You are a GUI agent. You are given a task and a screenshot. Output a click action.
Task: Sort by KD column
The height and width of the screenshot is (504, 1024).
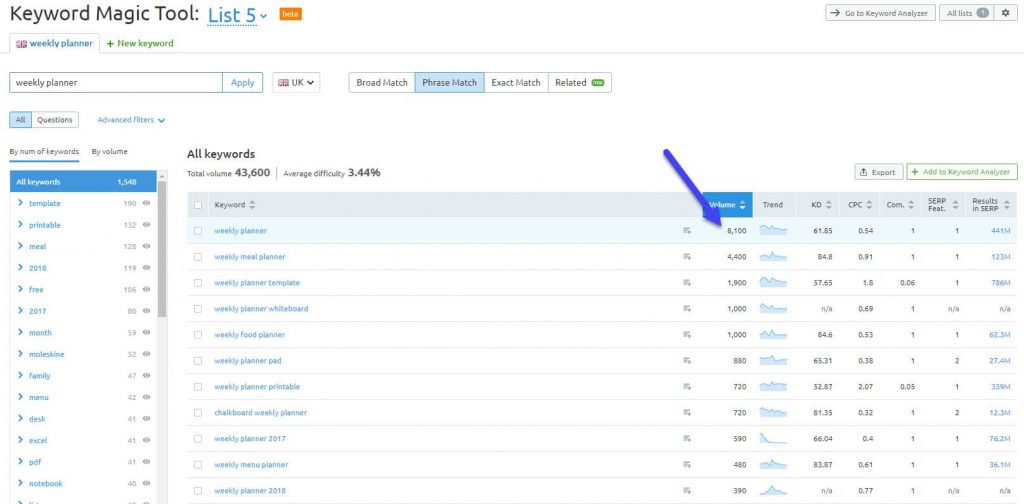pos(828,205)
